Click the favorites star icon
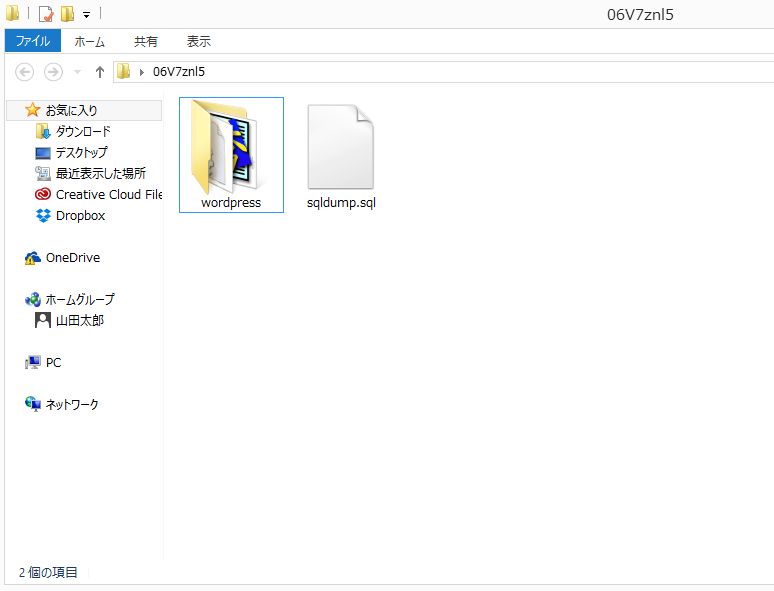 point(33,110)
